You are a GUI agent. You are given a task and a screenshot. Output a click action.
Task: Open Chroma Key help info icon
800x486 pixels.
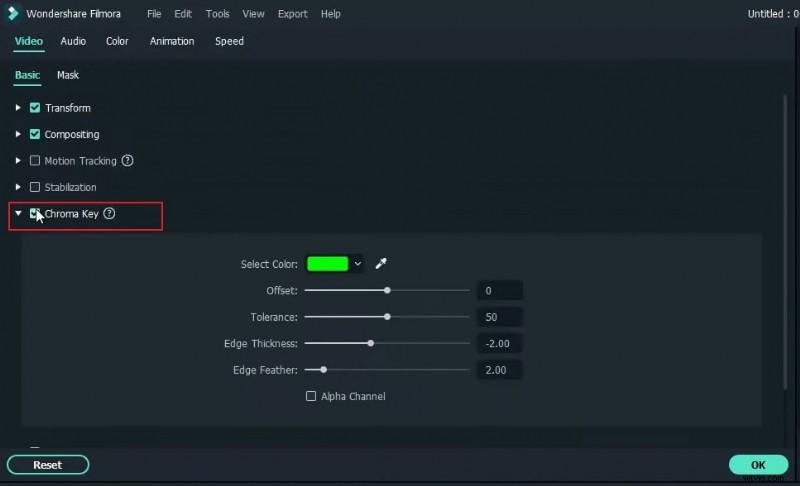(109, 213)
